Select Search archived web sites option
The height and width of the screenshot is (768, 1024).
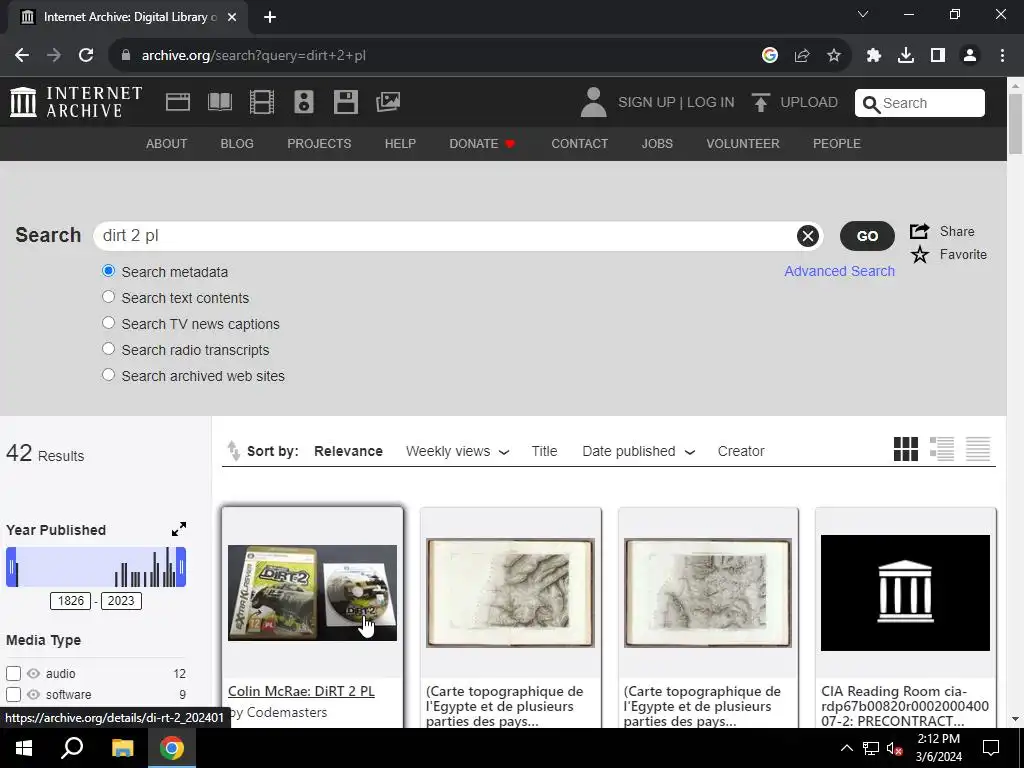coord(108,376)
